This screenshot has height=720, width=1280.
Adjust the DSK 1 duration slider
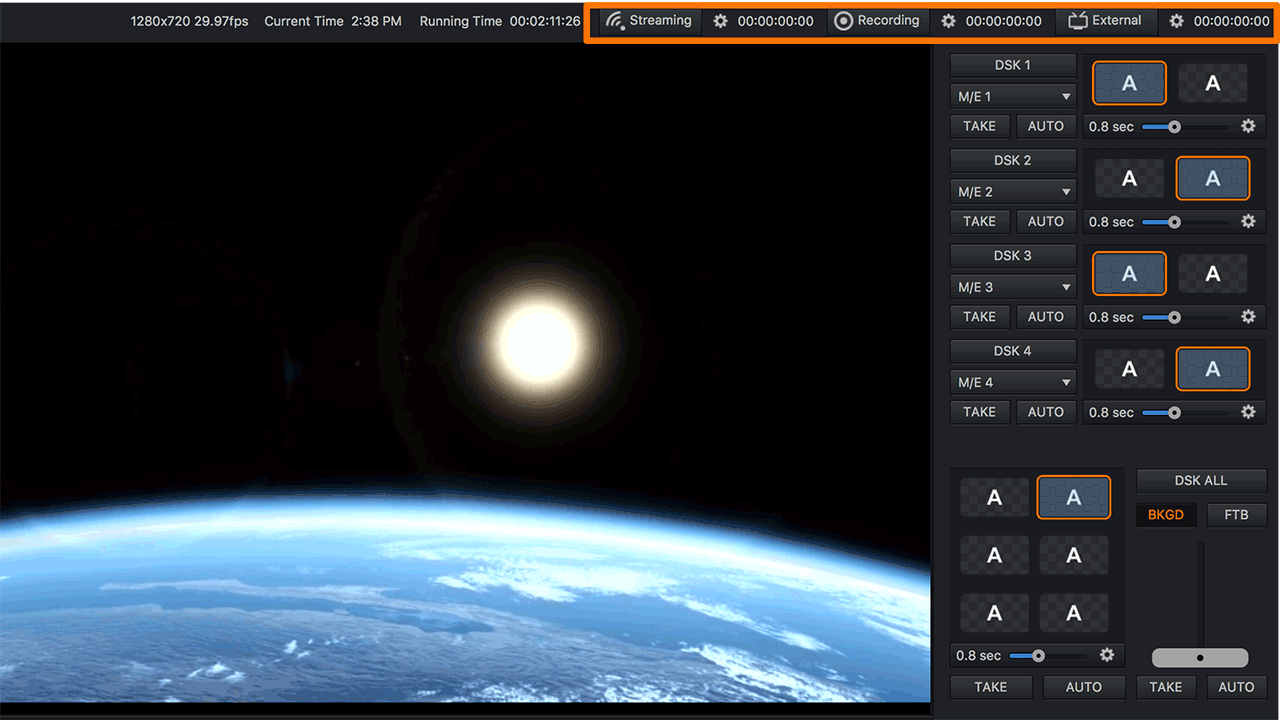(1185, 127)
